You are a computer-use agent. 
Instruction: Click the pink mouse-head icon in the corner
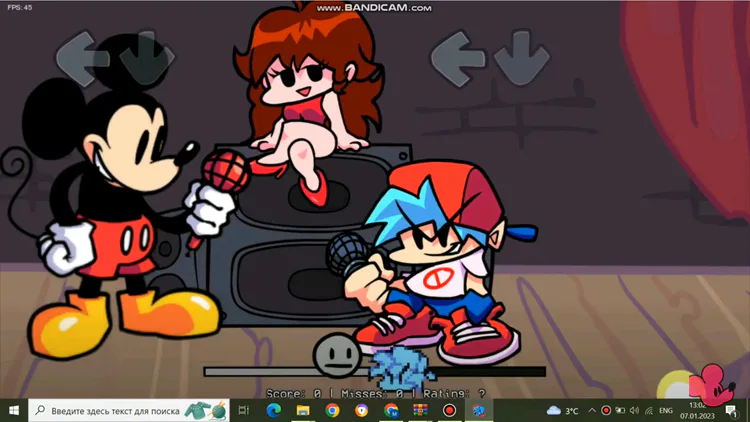(x=712, y=384)
